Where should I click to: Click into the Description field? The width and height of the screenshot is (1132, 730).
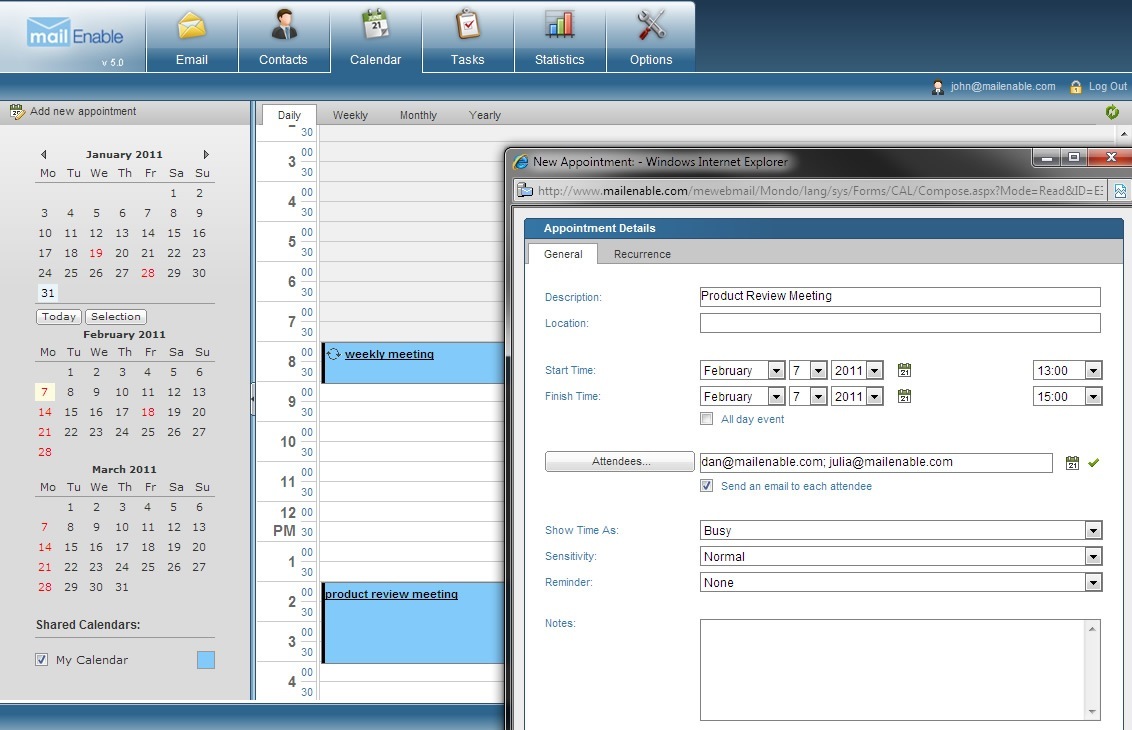[x=900, y=297]
